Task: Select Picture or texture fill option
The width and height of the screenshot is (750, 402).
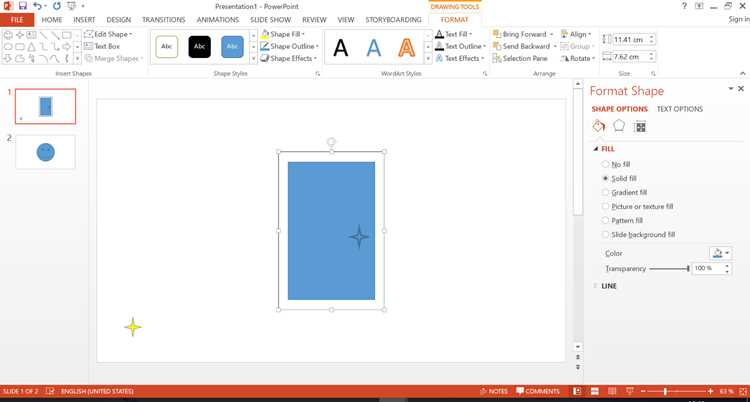Action: [638, 207]
